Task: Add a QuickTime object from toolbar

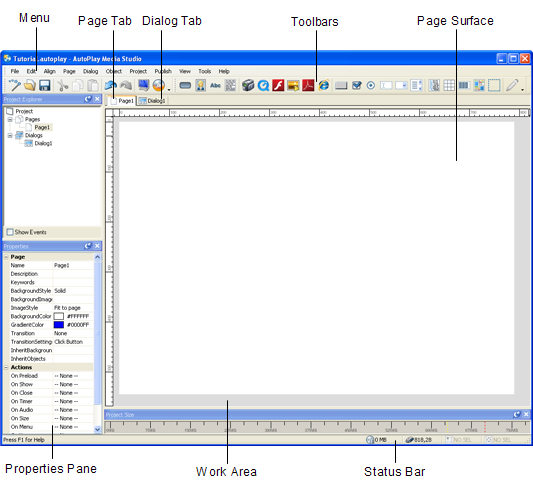Action: coord(263,85)
